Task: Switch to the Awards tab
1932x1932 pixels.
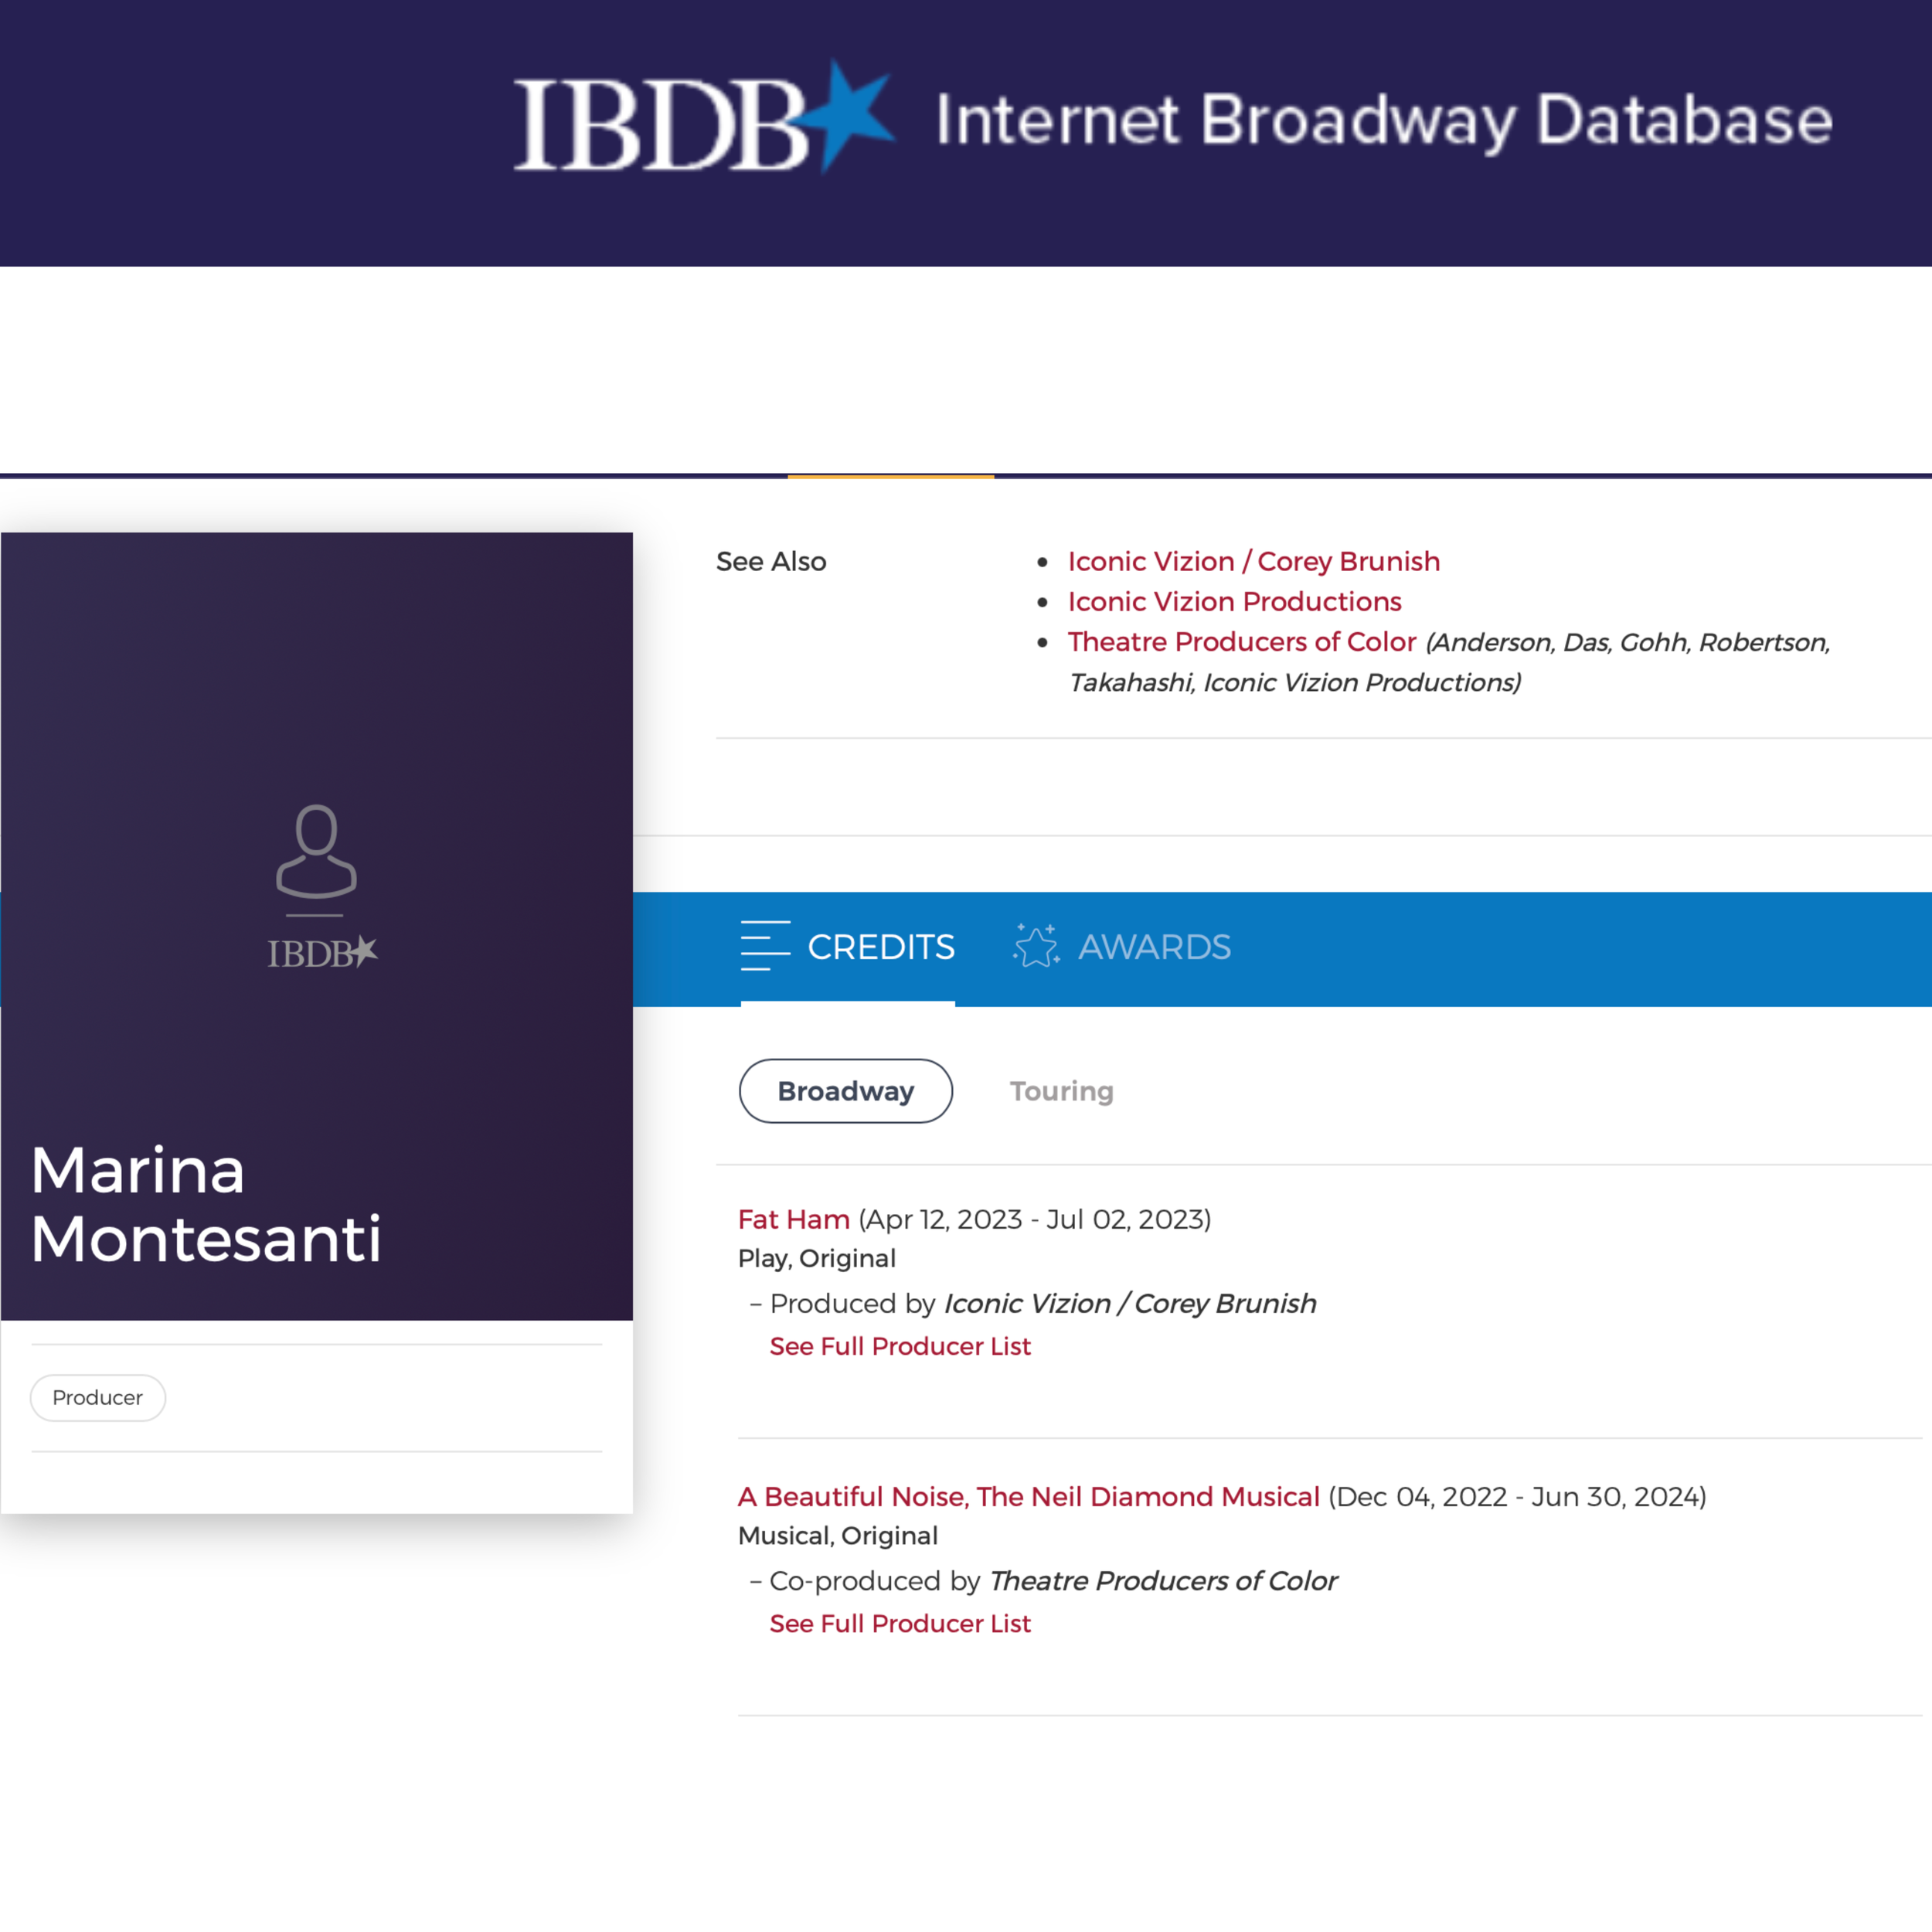Action: pos(1121,946)
